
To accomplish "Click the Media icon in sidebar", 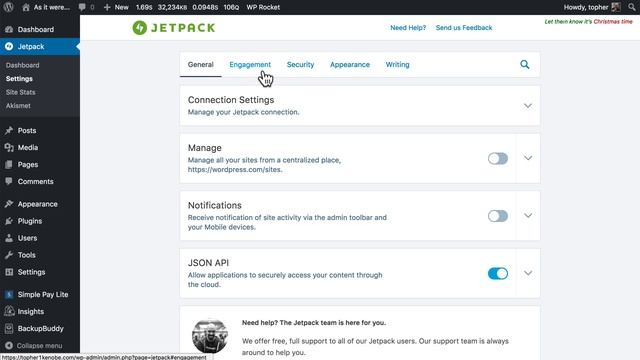I will (x=9, y=147).
